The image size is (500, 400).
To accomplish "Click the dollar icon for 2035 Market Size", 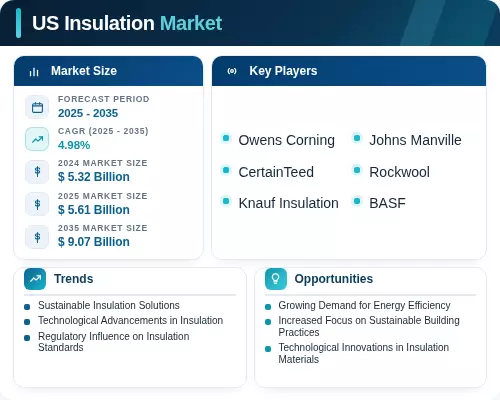I will click(x=37, y=237).
